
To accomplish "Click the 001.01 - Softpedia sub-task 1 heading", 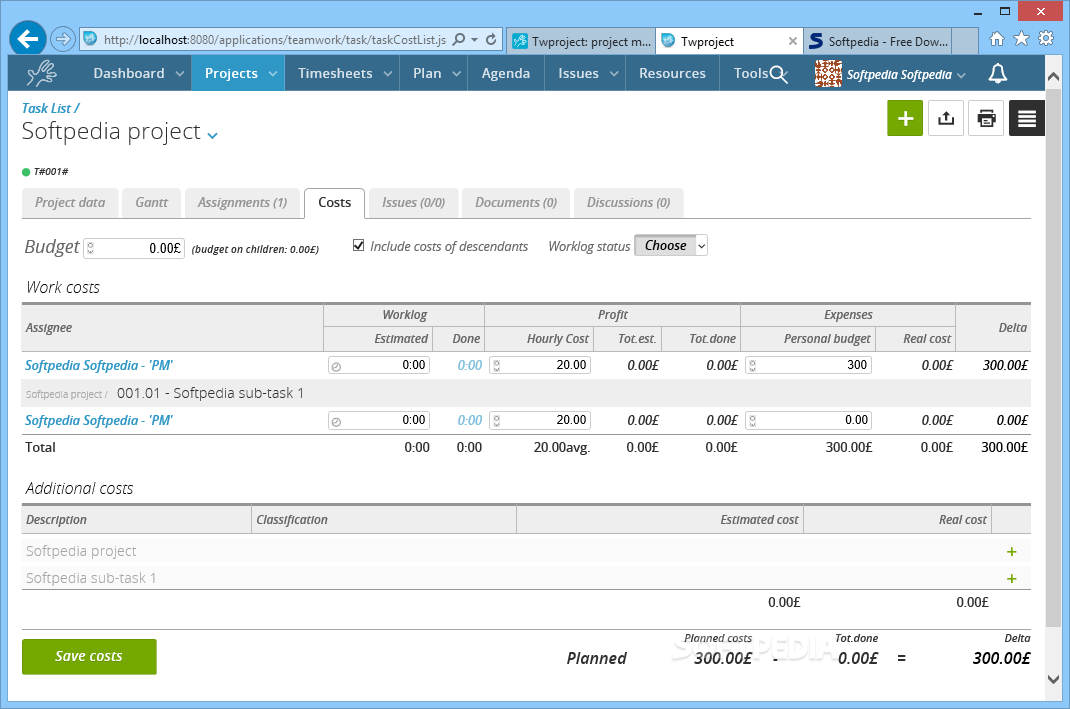I will [x=210, y=393].
